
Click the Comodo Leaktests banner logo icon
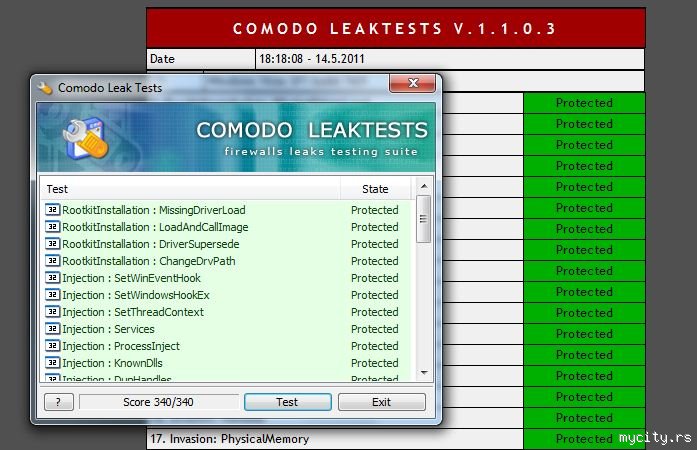click(85, 138)
